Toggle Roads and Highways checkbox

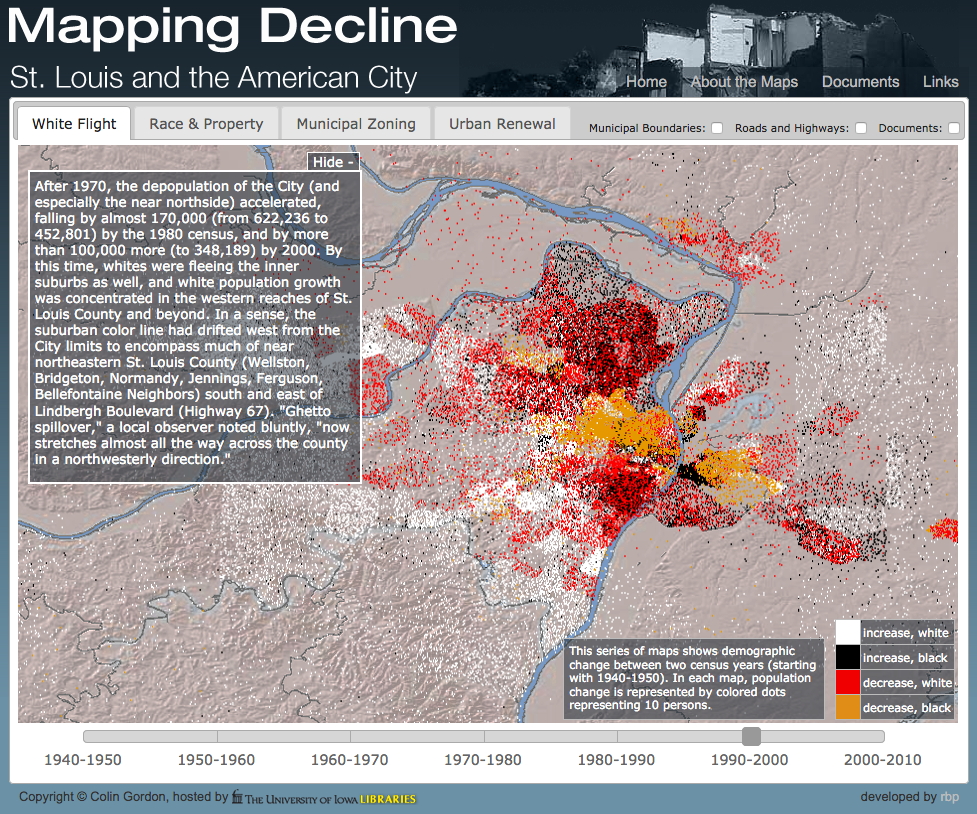pos(861,128)
